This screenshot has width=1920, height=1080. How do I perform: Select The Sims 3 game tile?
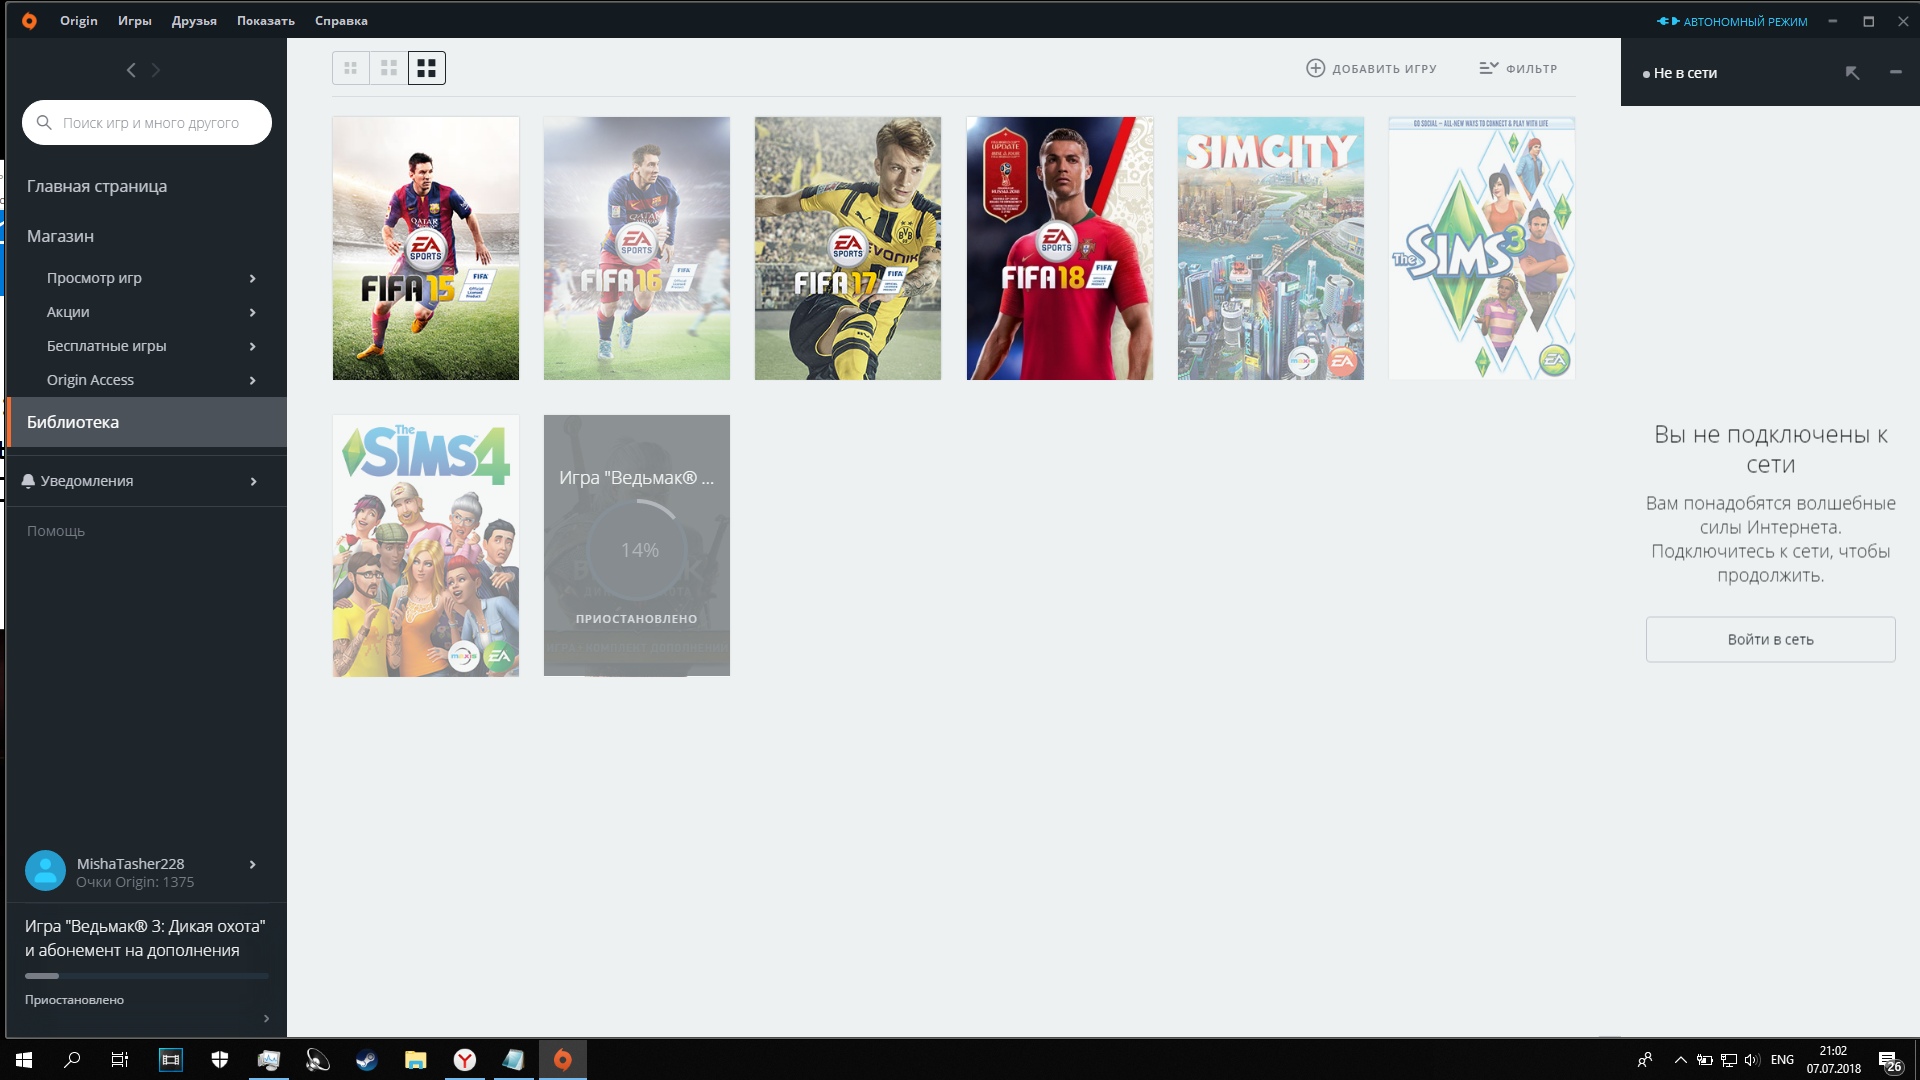[1482, 248]
